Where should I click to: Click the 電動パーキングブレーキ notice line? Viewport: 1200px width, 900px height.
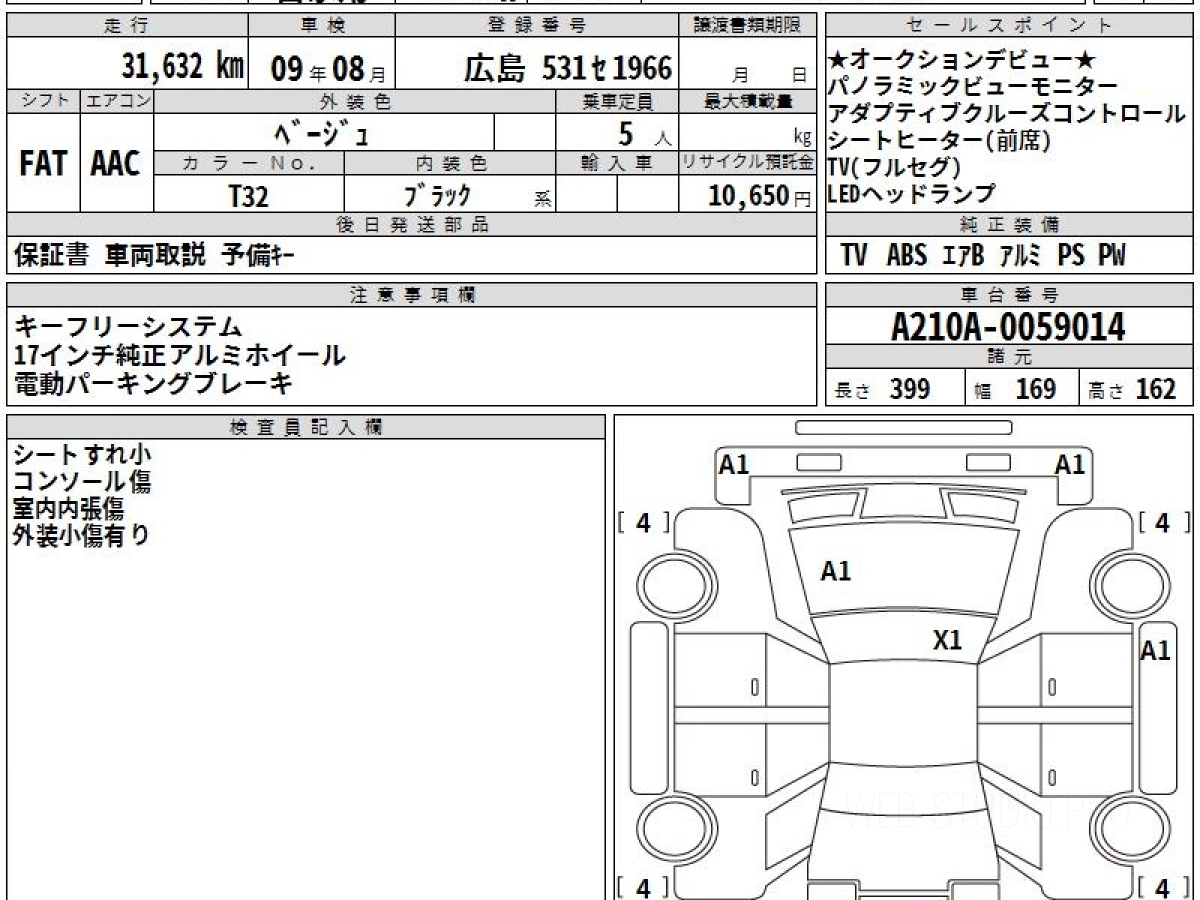point(153,383)
